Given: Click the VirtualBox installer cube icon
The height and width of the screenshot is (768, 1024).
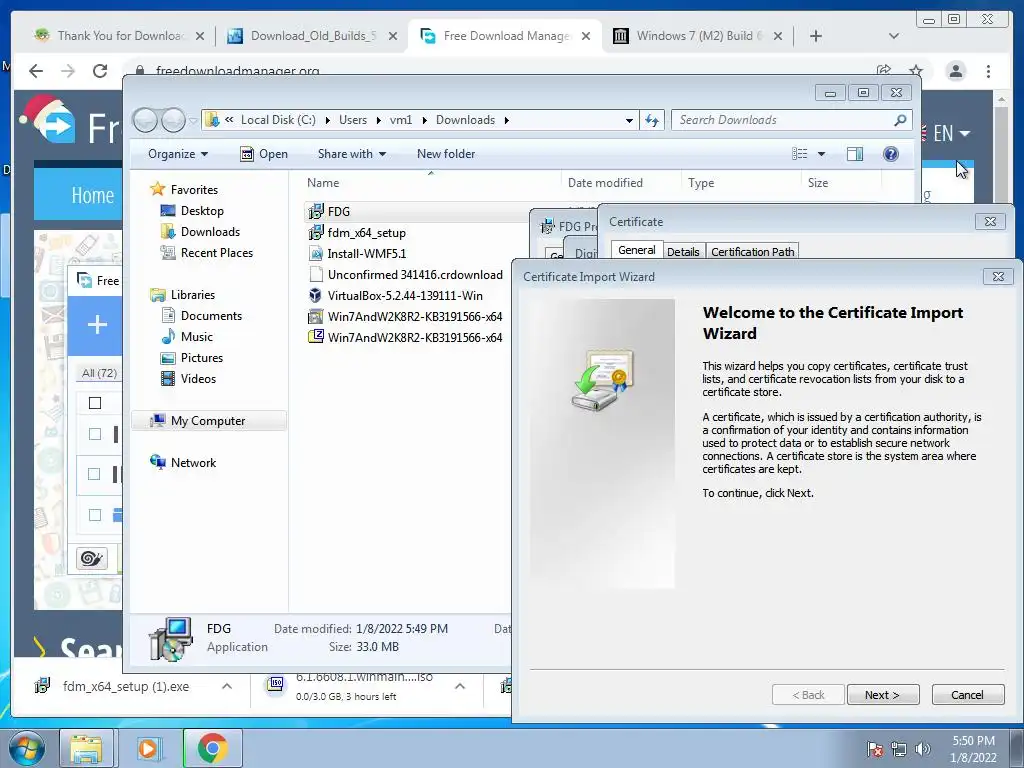Looking at the screenshot, I should point(316,295).
